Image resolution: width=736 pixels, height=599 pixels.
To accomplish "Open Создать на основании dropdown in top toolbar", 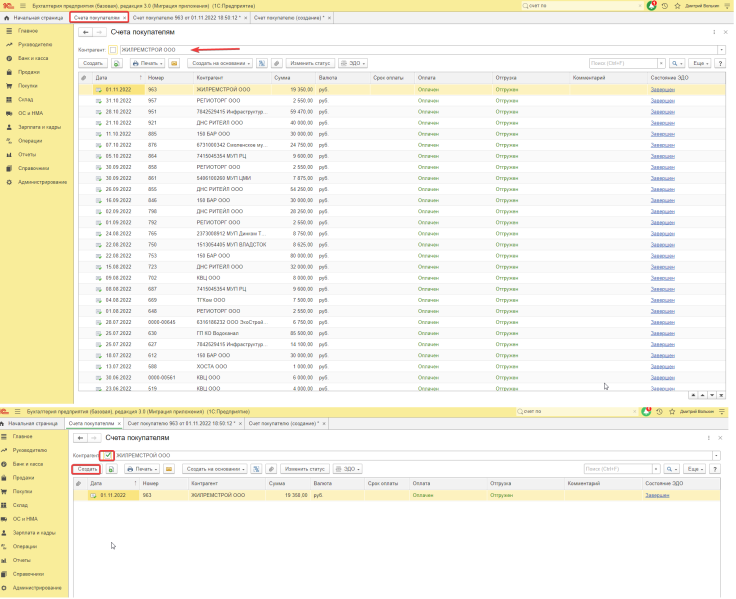I will click(x=220, y=63).
